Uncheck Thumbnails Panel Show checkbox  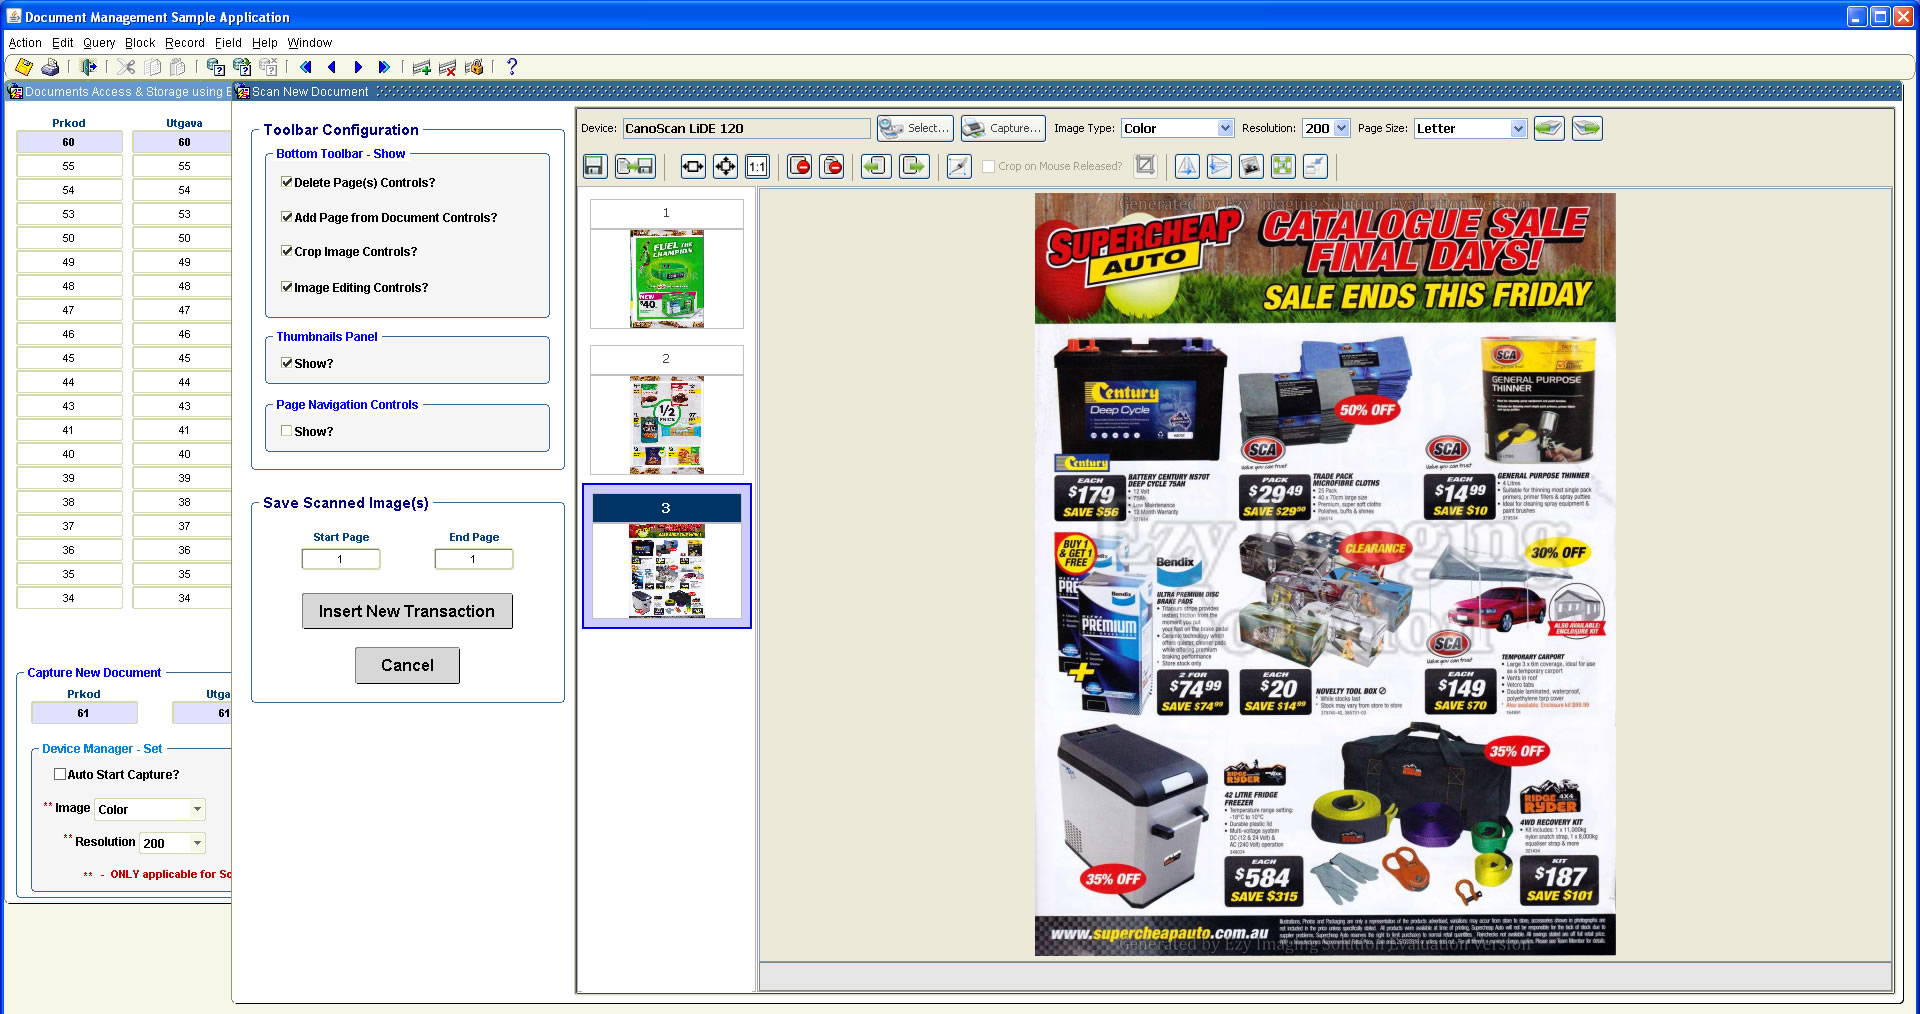coord(287,363)
